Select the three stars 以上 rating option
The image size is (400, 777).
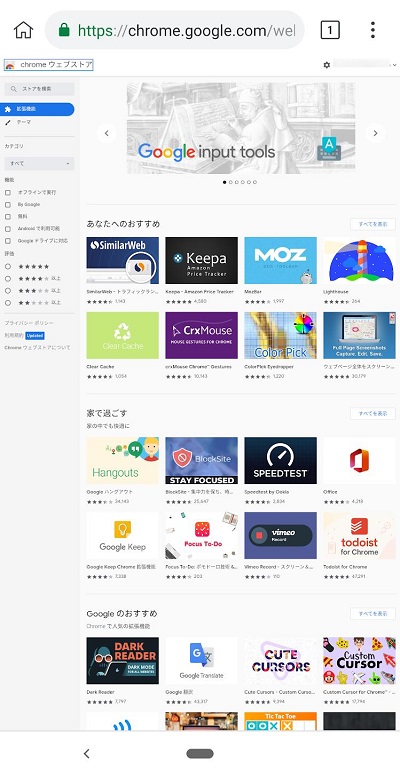click(x=7, y=290)
